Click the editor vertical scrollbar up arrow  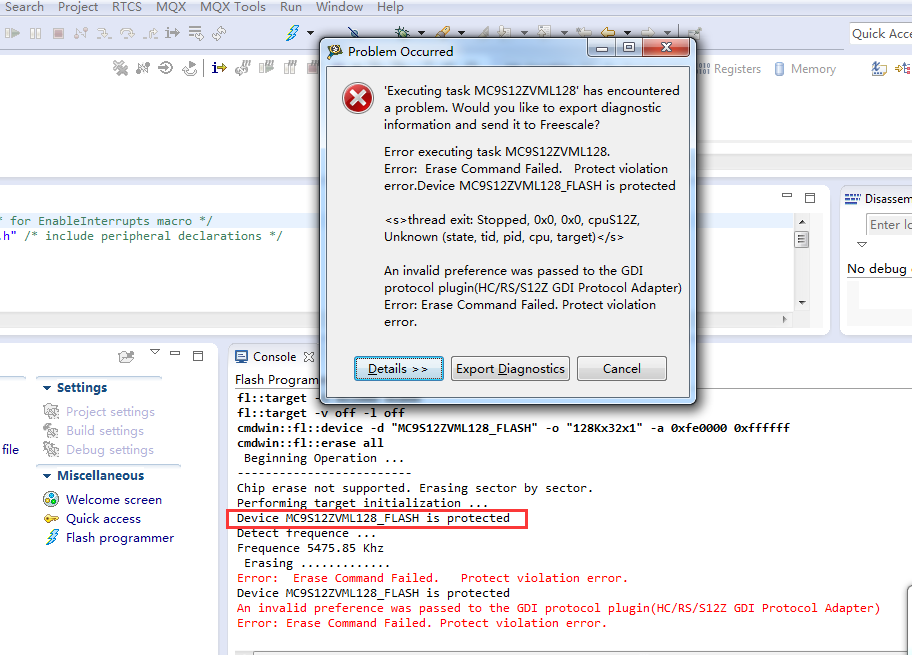[802, 222]
